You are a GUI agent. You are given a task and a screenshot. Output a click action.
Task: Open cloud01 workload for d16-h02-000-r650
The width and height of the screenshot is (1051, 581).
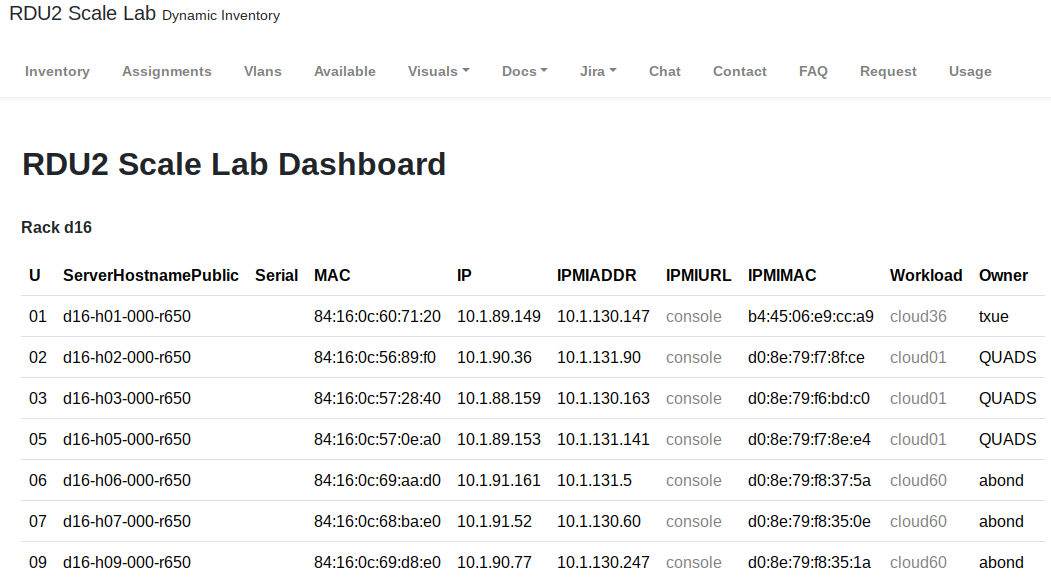pyautogui.click(x=918, y=357)
